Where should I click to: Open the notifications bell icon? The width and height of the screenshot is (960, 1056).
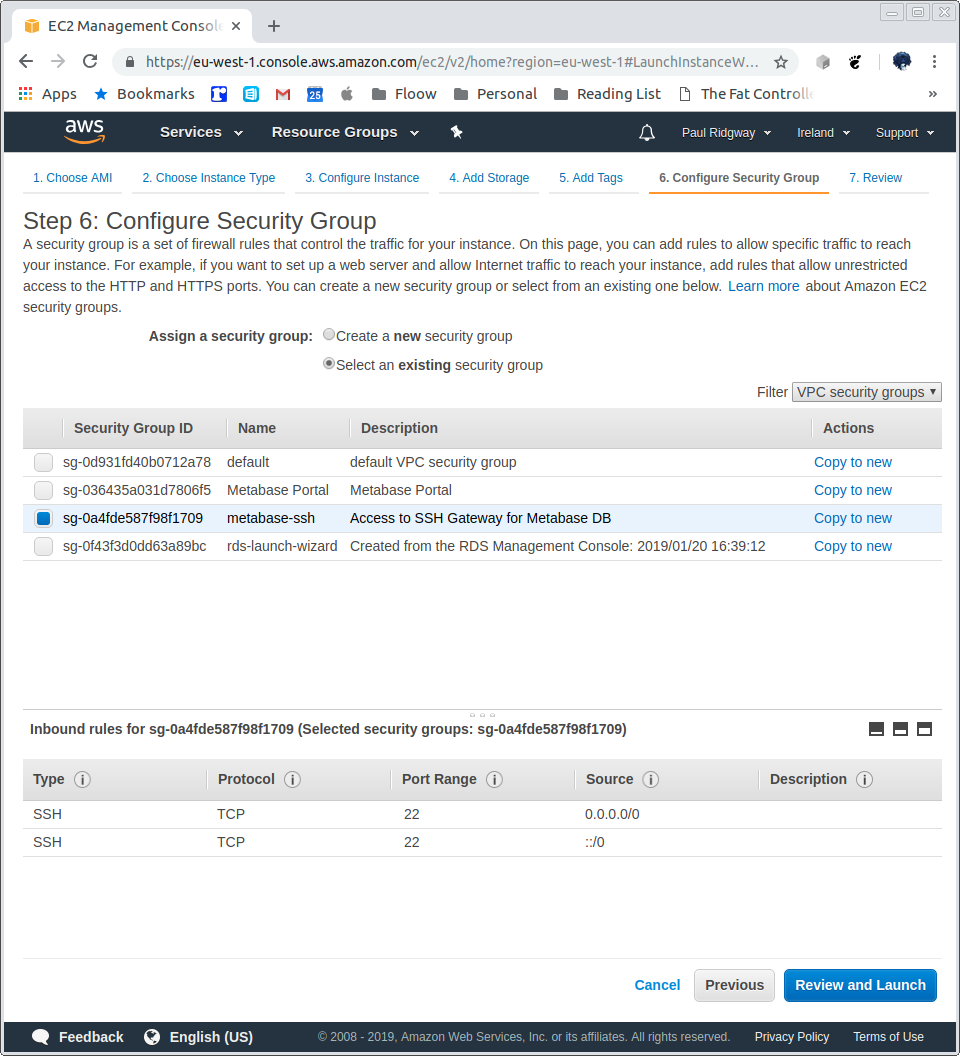tap(647, 133)
